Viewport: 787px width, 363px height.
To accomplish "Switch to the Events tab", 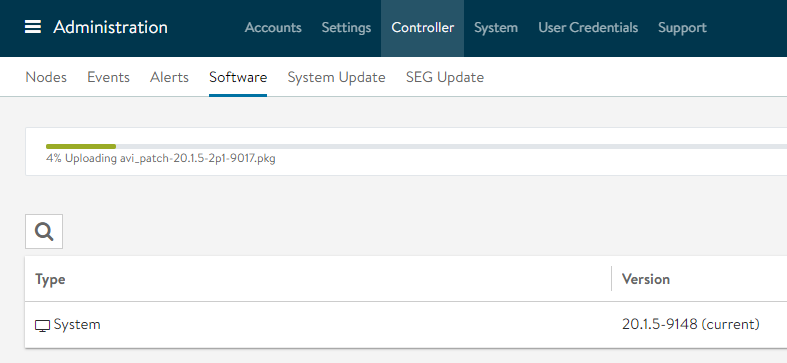I will (108, 77).
